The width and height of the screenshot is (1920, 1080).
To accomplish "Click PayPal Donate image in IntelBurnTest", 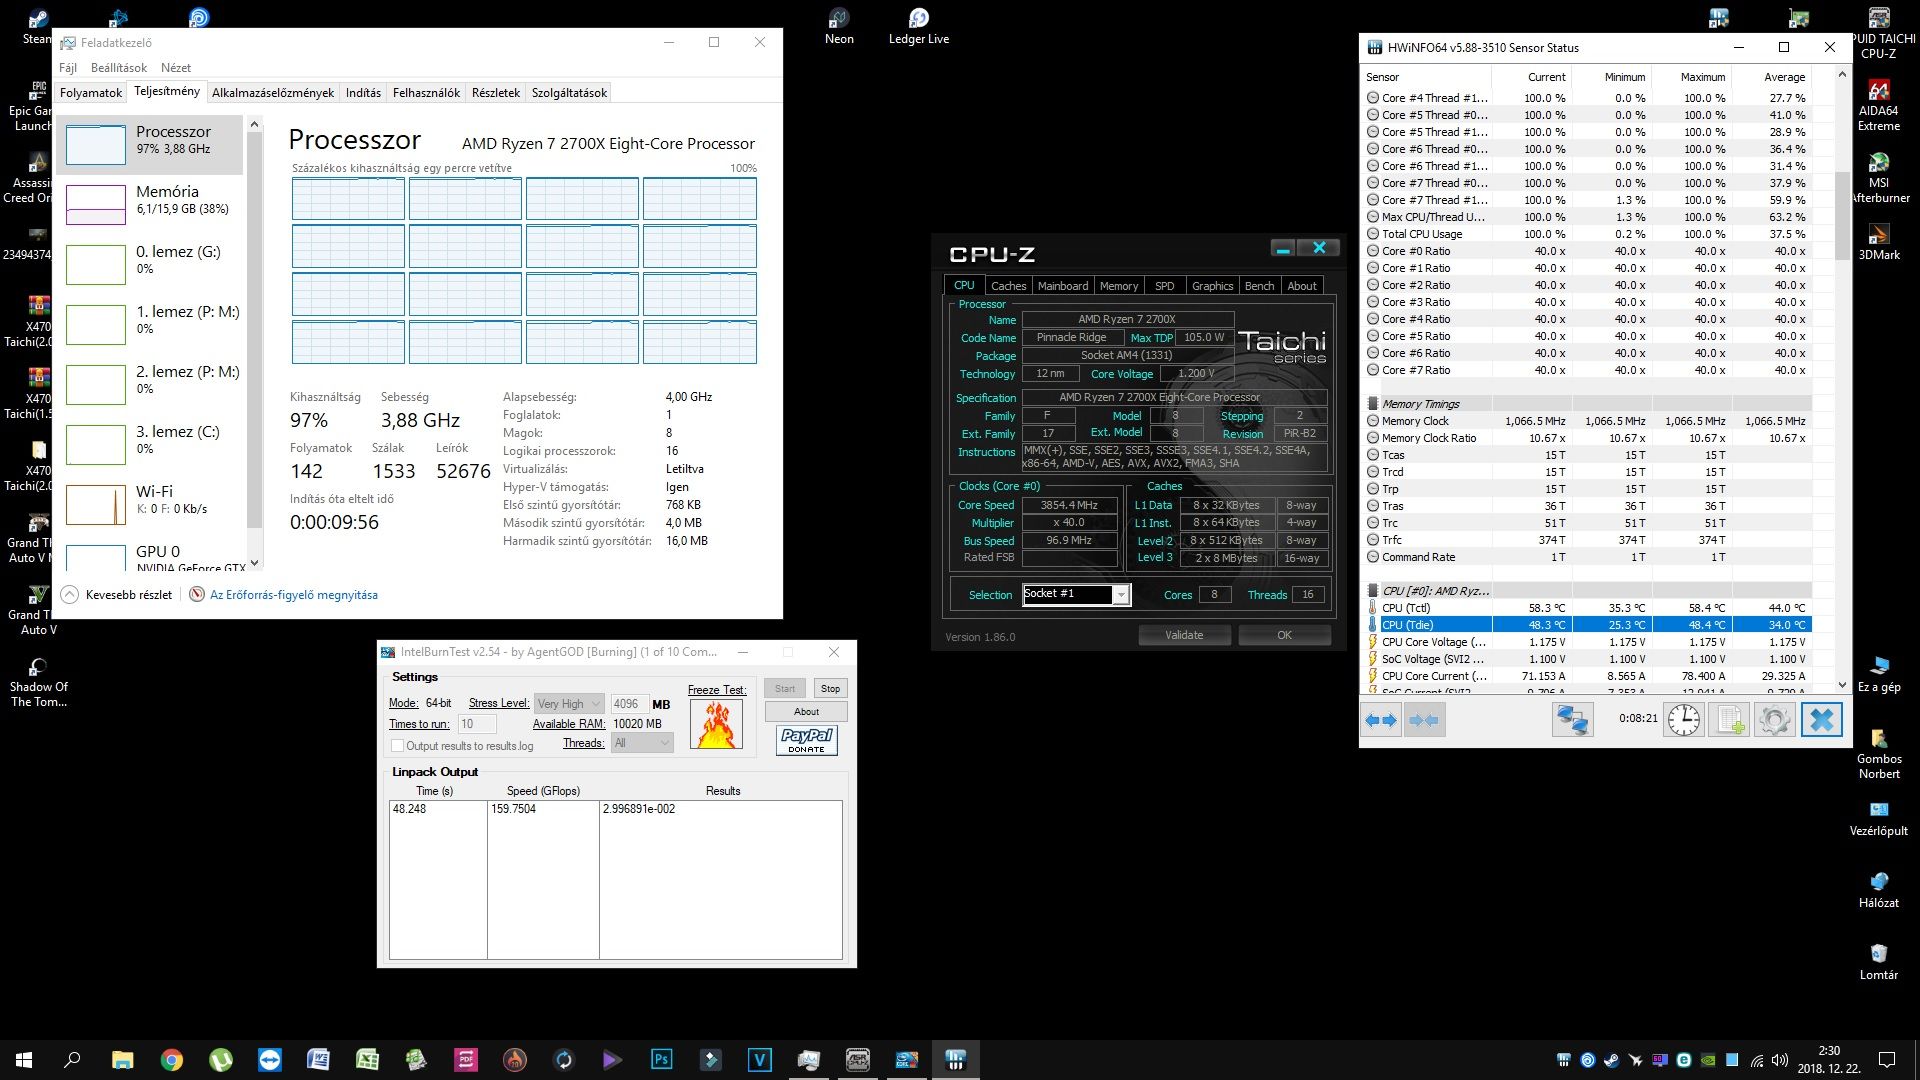I will [807, 740].
